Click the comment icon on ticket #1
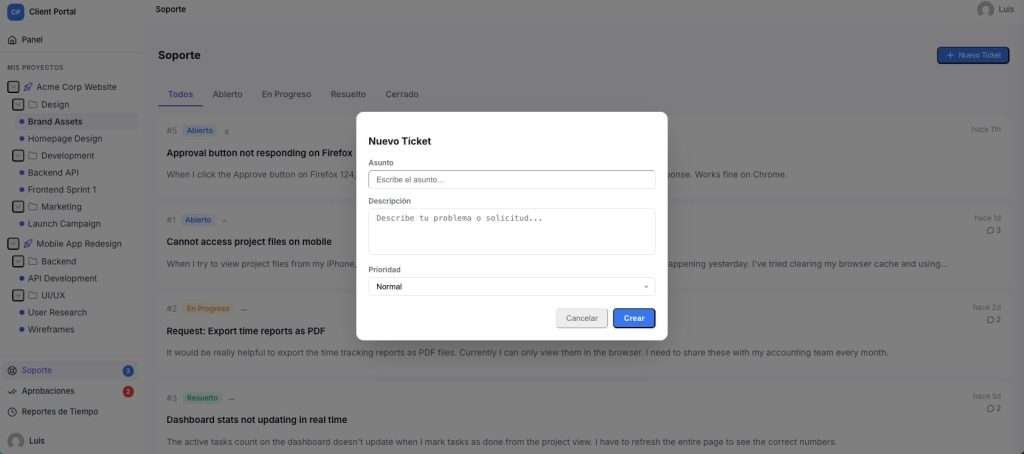 [990, 230]
